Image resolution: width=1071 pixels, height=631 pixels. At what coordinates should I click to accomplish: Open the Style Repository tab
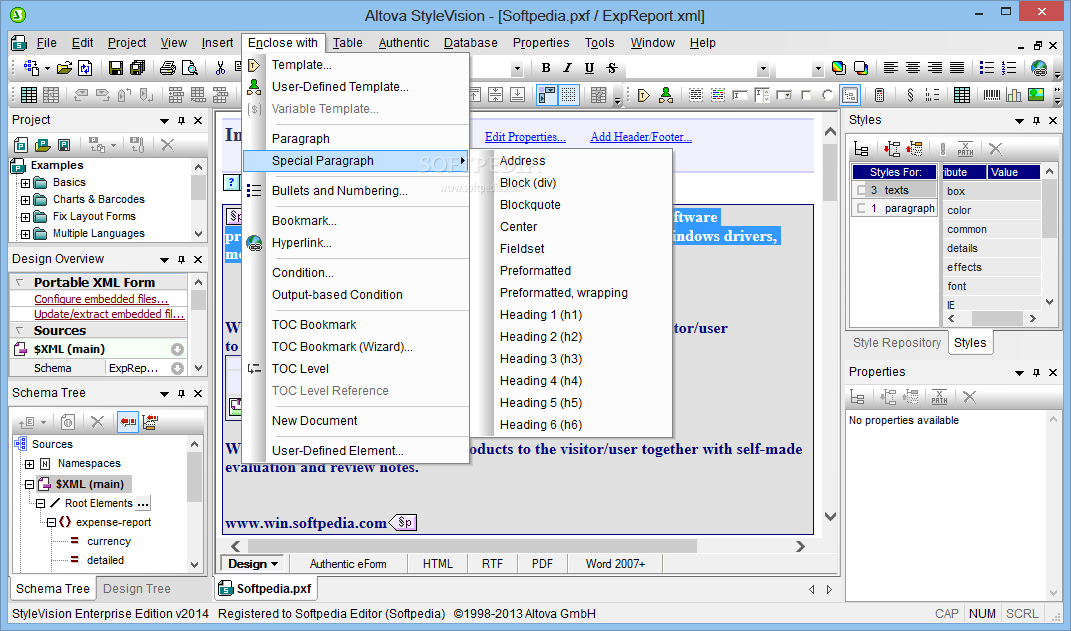(896, 343)
